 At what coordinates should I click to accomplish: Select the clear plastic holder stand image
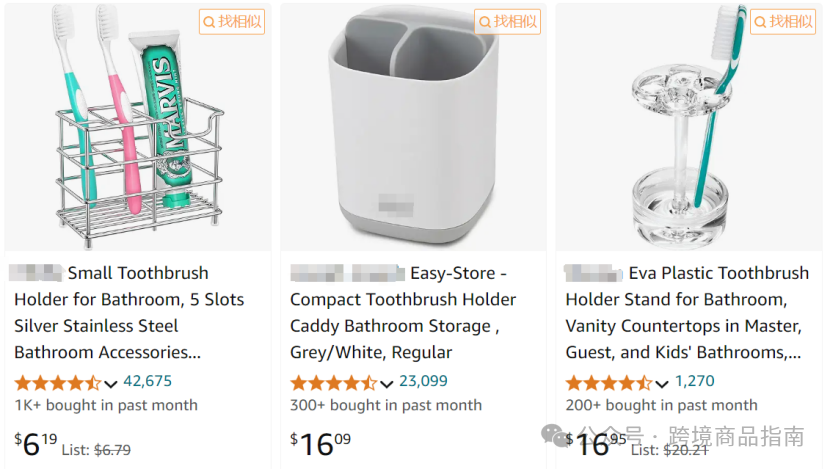pos(689,127)
